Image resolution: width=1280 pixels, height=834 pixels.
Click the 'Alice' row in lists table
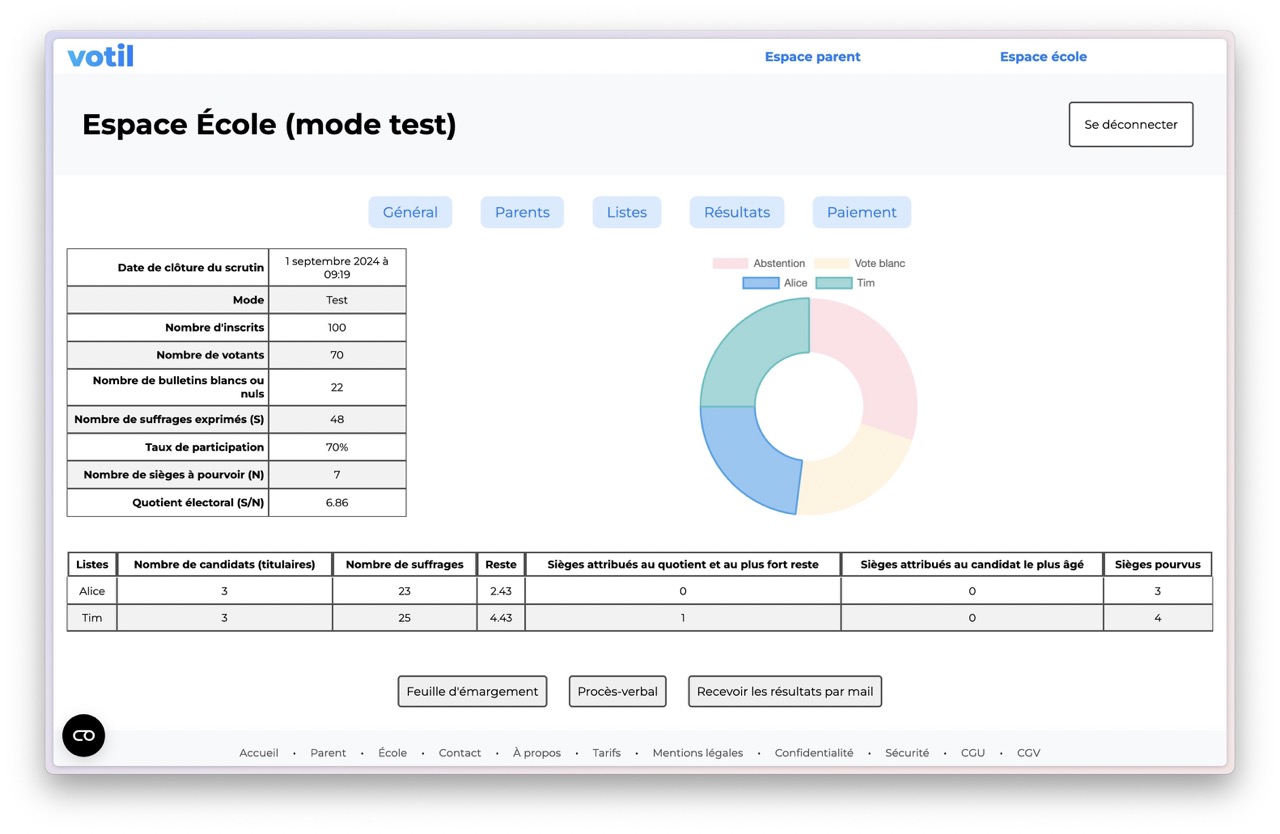[x=640, y=591]
